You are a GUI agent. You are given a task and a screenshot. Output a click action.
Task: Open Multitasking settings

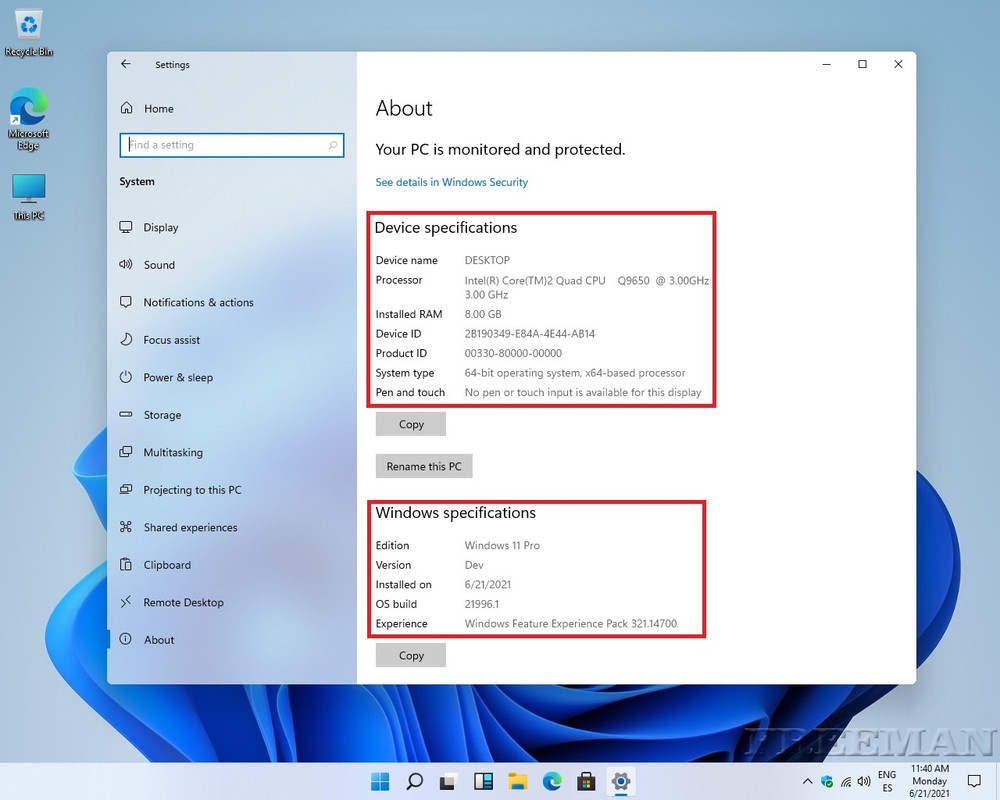pos(173,452)
